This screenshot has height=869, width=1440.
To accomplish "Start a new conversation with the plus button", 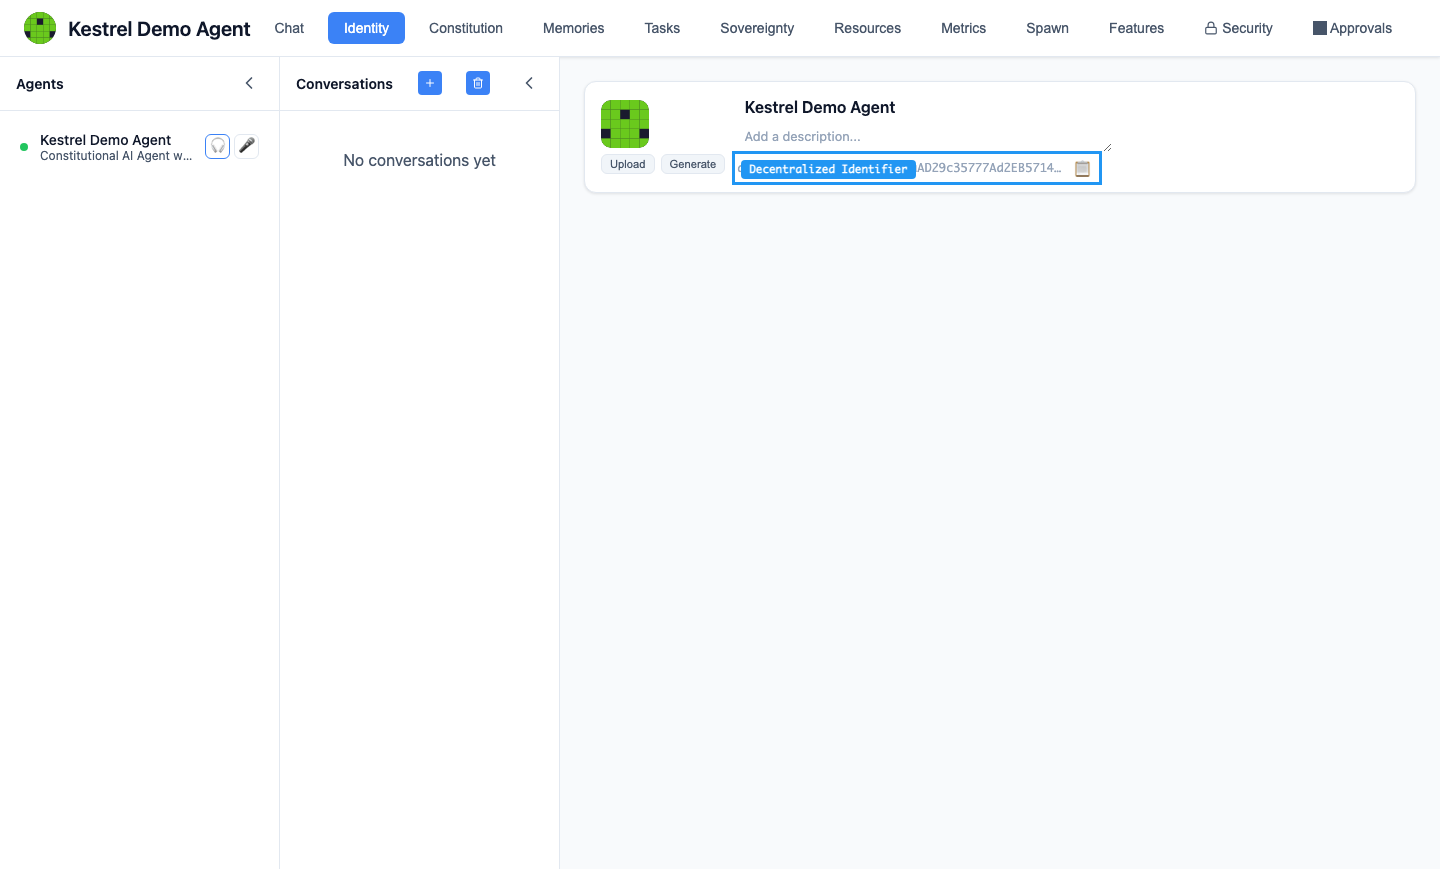I will pos(430,83).
